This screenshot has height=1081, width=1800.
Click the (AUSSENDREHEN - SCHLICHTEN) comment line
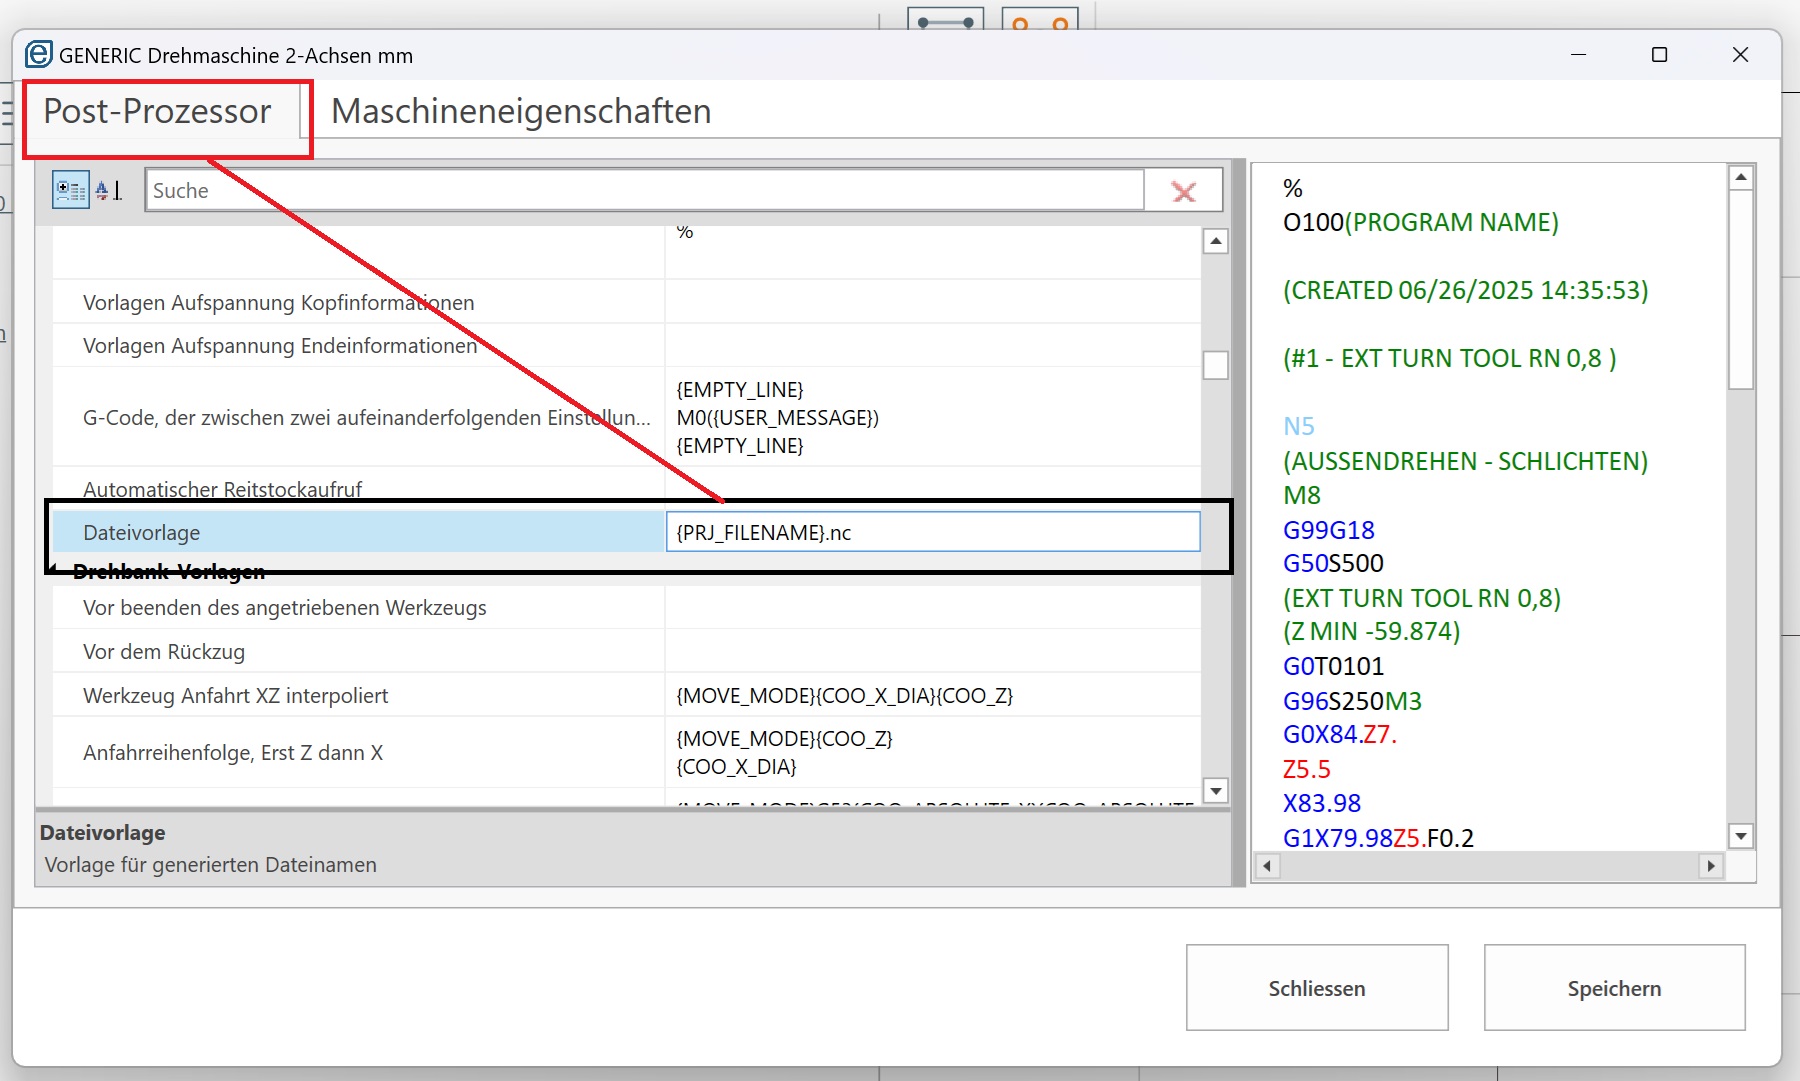tap(1465, 461)
